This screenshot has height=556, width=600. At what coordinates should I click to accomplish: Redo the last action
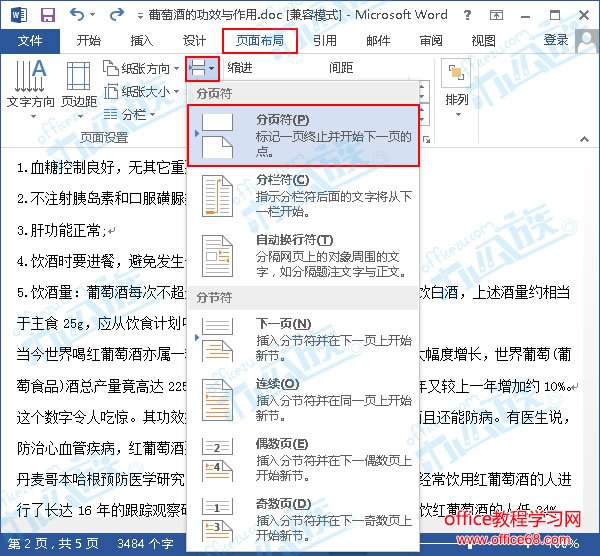[x=116, y=15]
